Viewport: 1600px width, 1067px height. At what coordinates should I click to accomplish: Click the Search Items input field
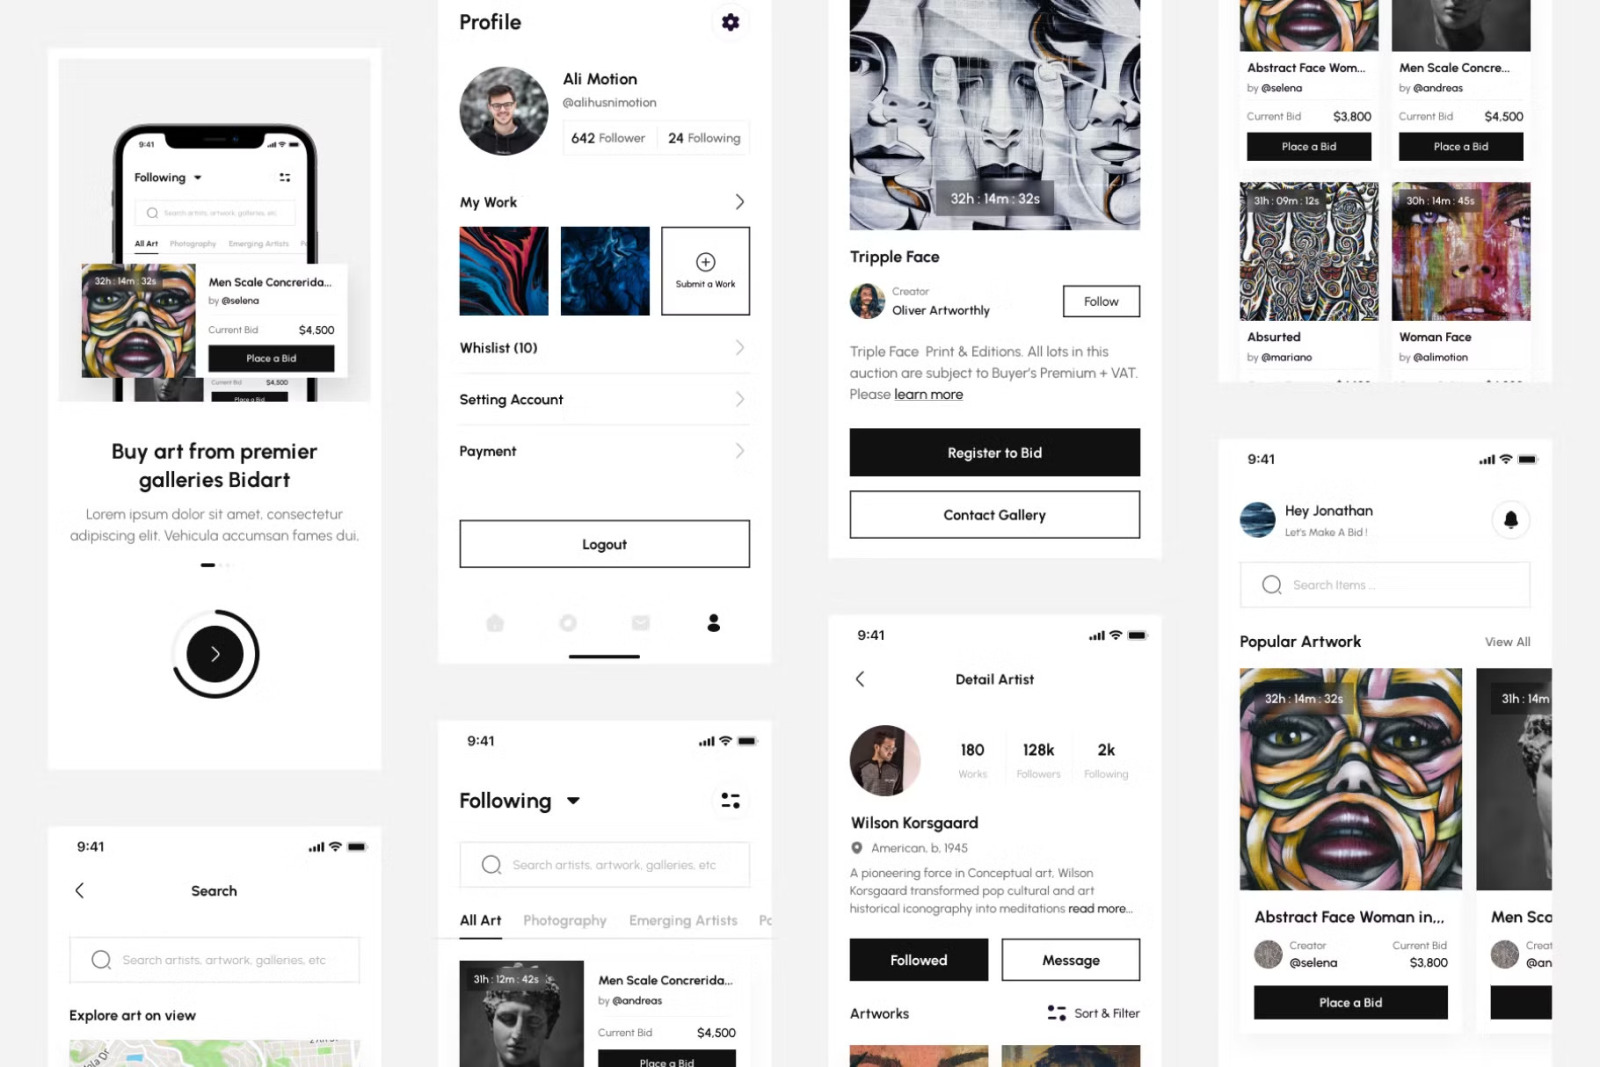(1385, 585)
